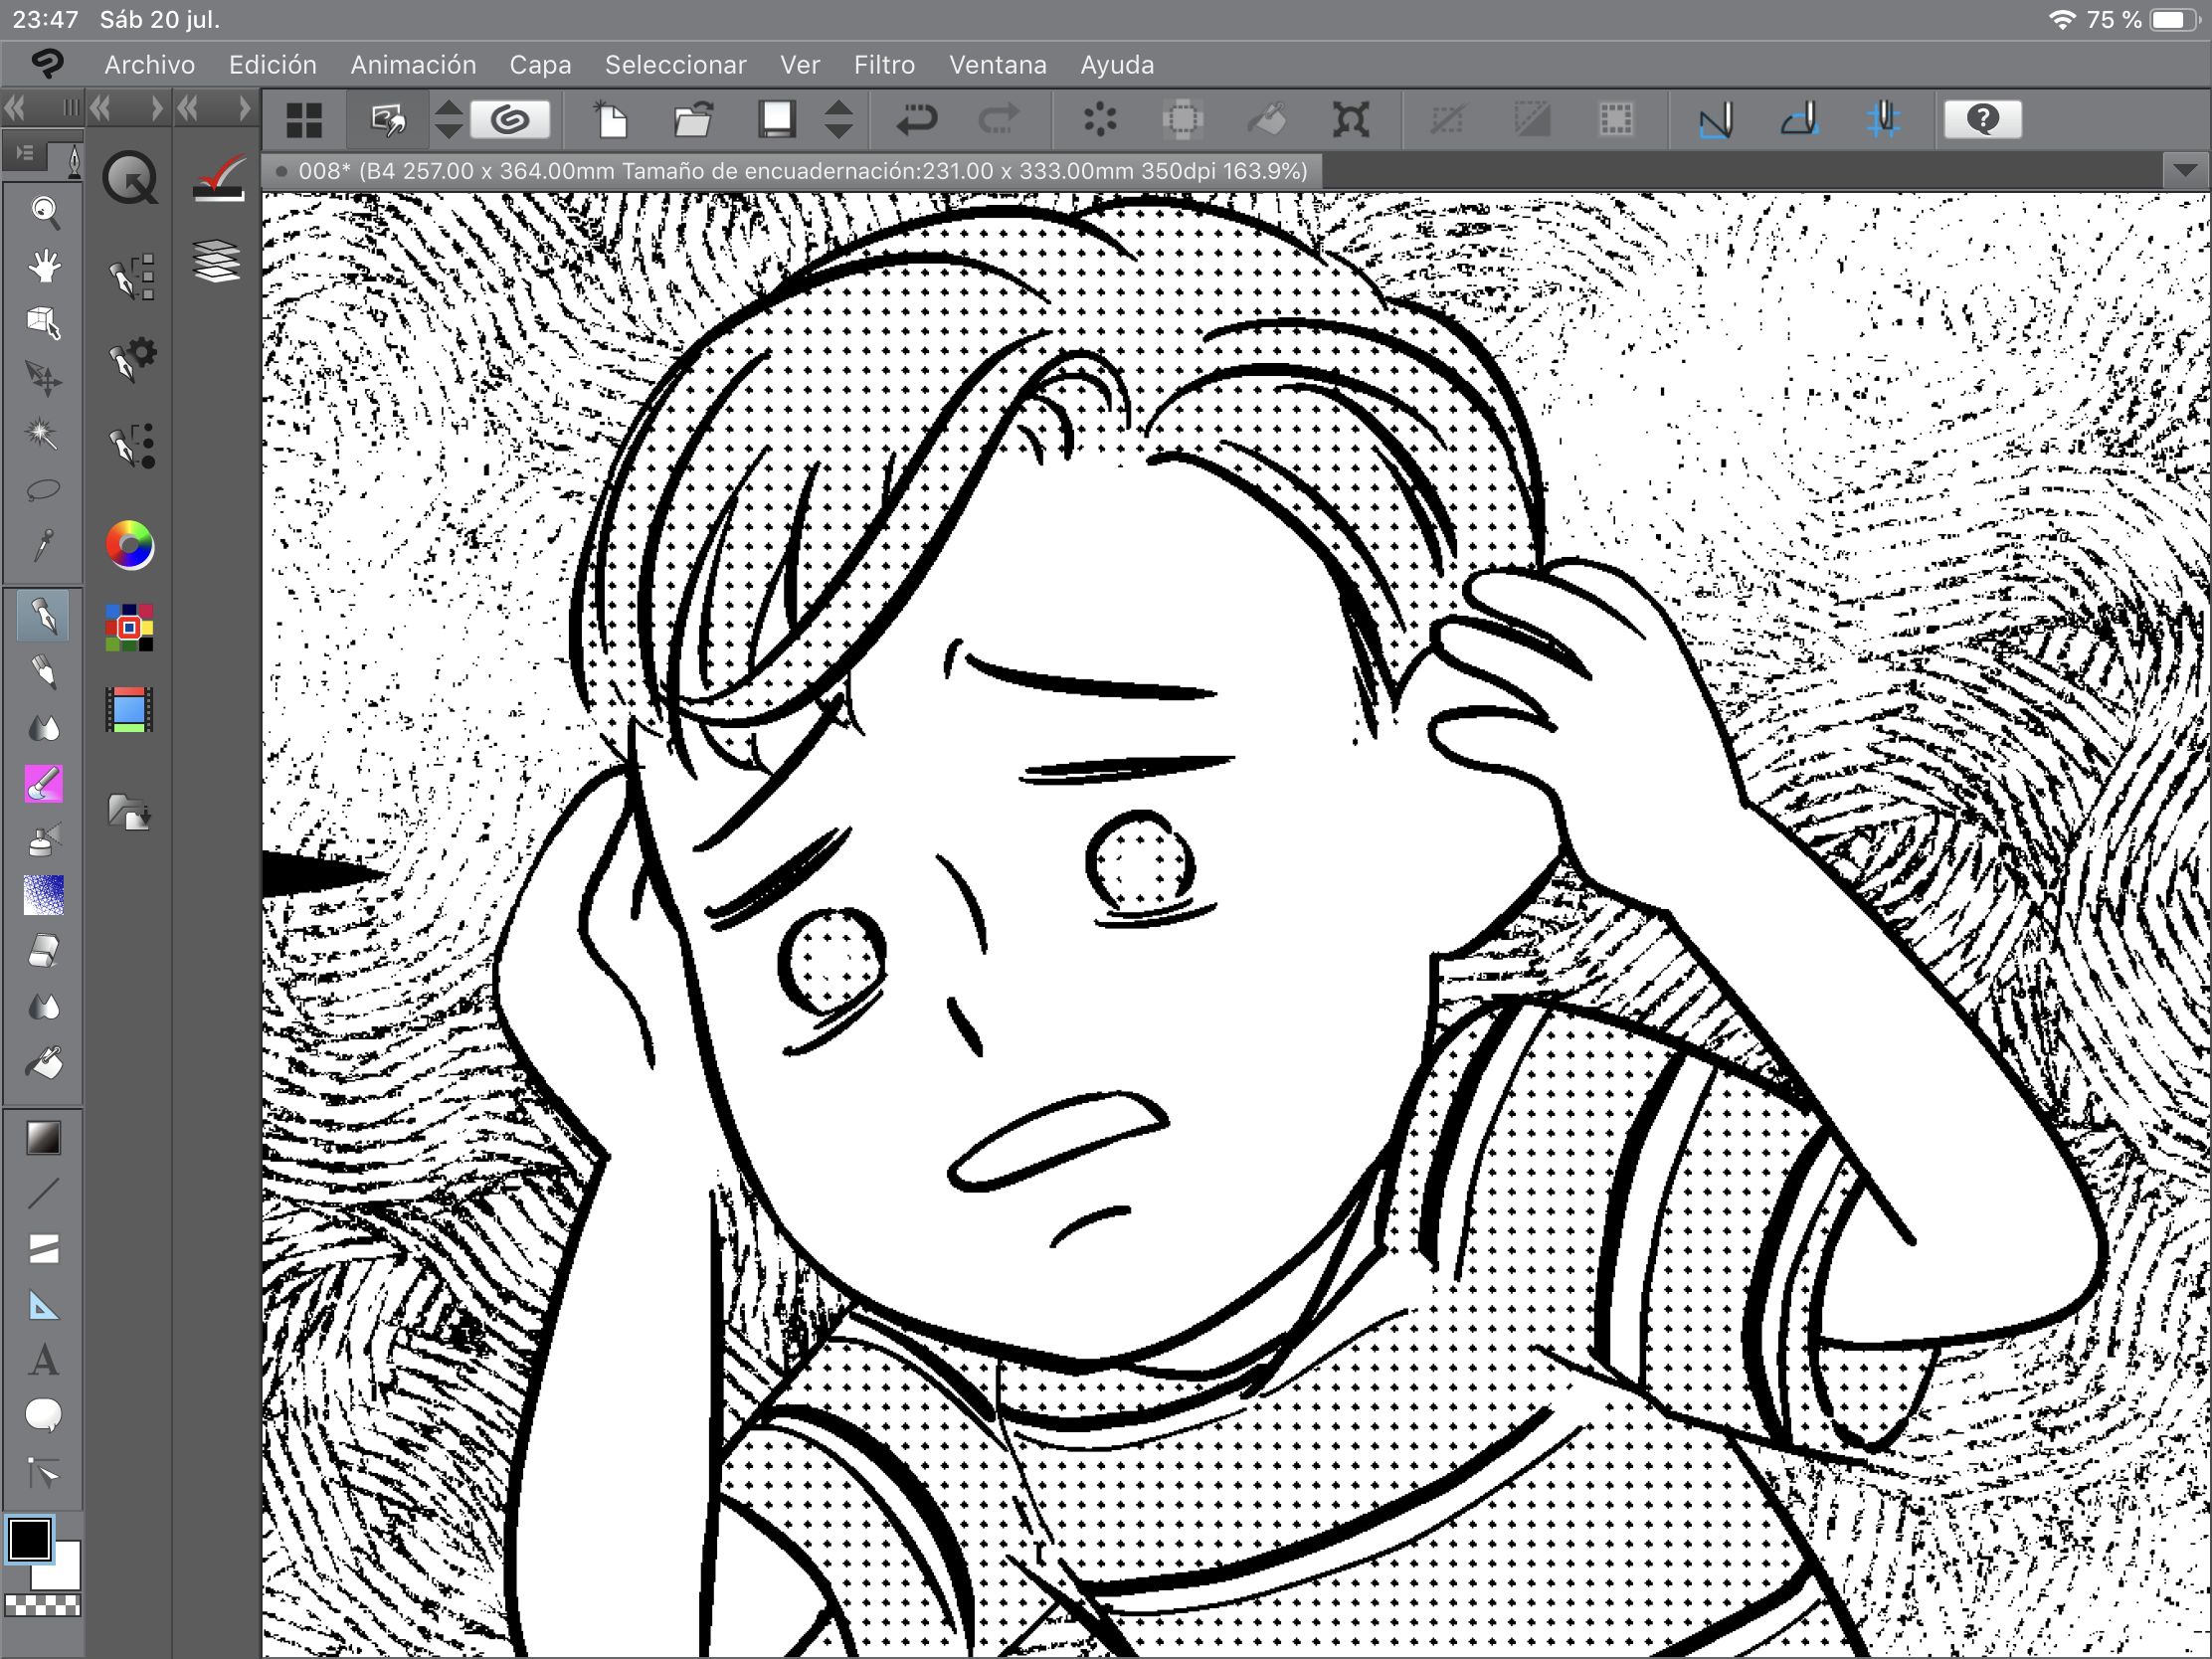
Task: Redo the last action
Action: pos(998,120)
